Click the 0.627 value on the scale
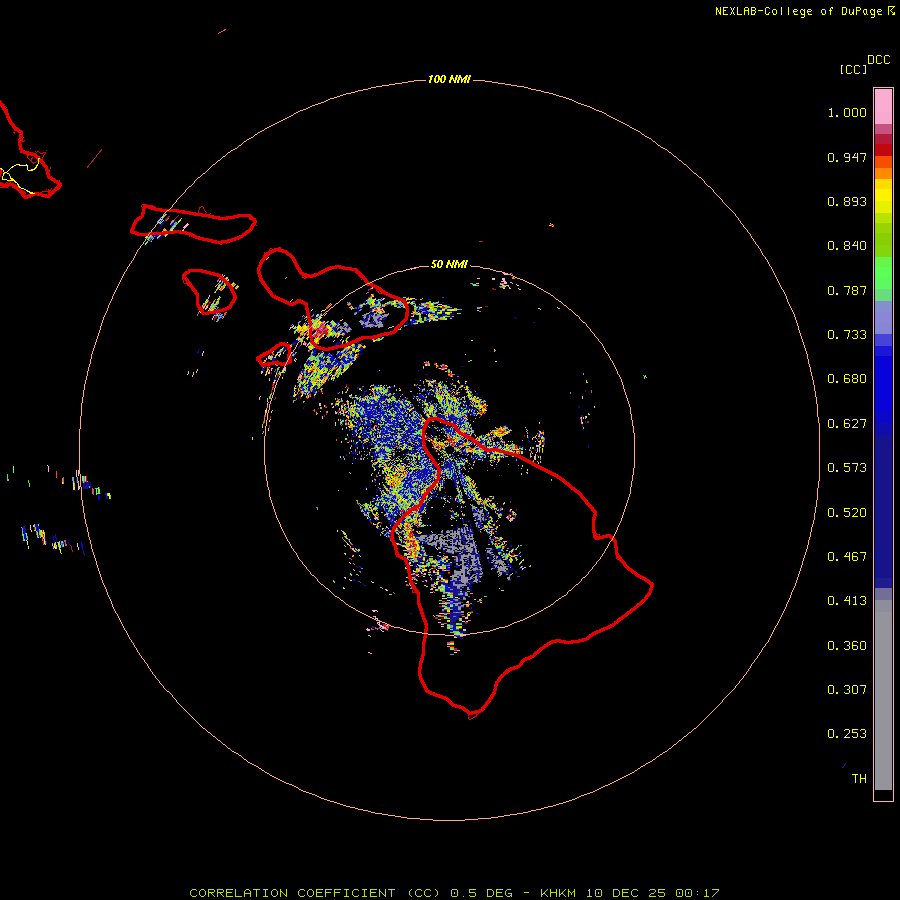Viewport: 900px width, 900px height. click(847, 424)
